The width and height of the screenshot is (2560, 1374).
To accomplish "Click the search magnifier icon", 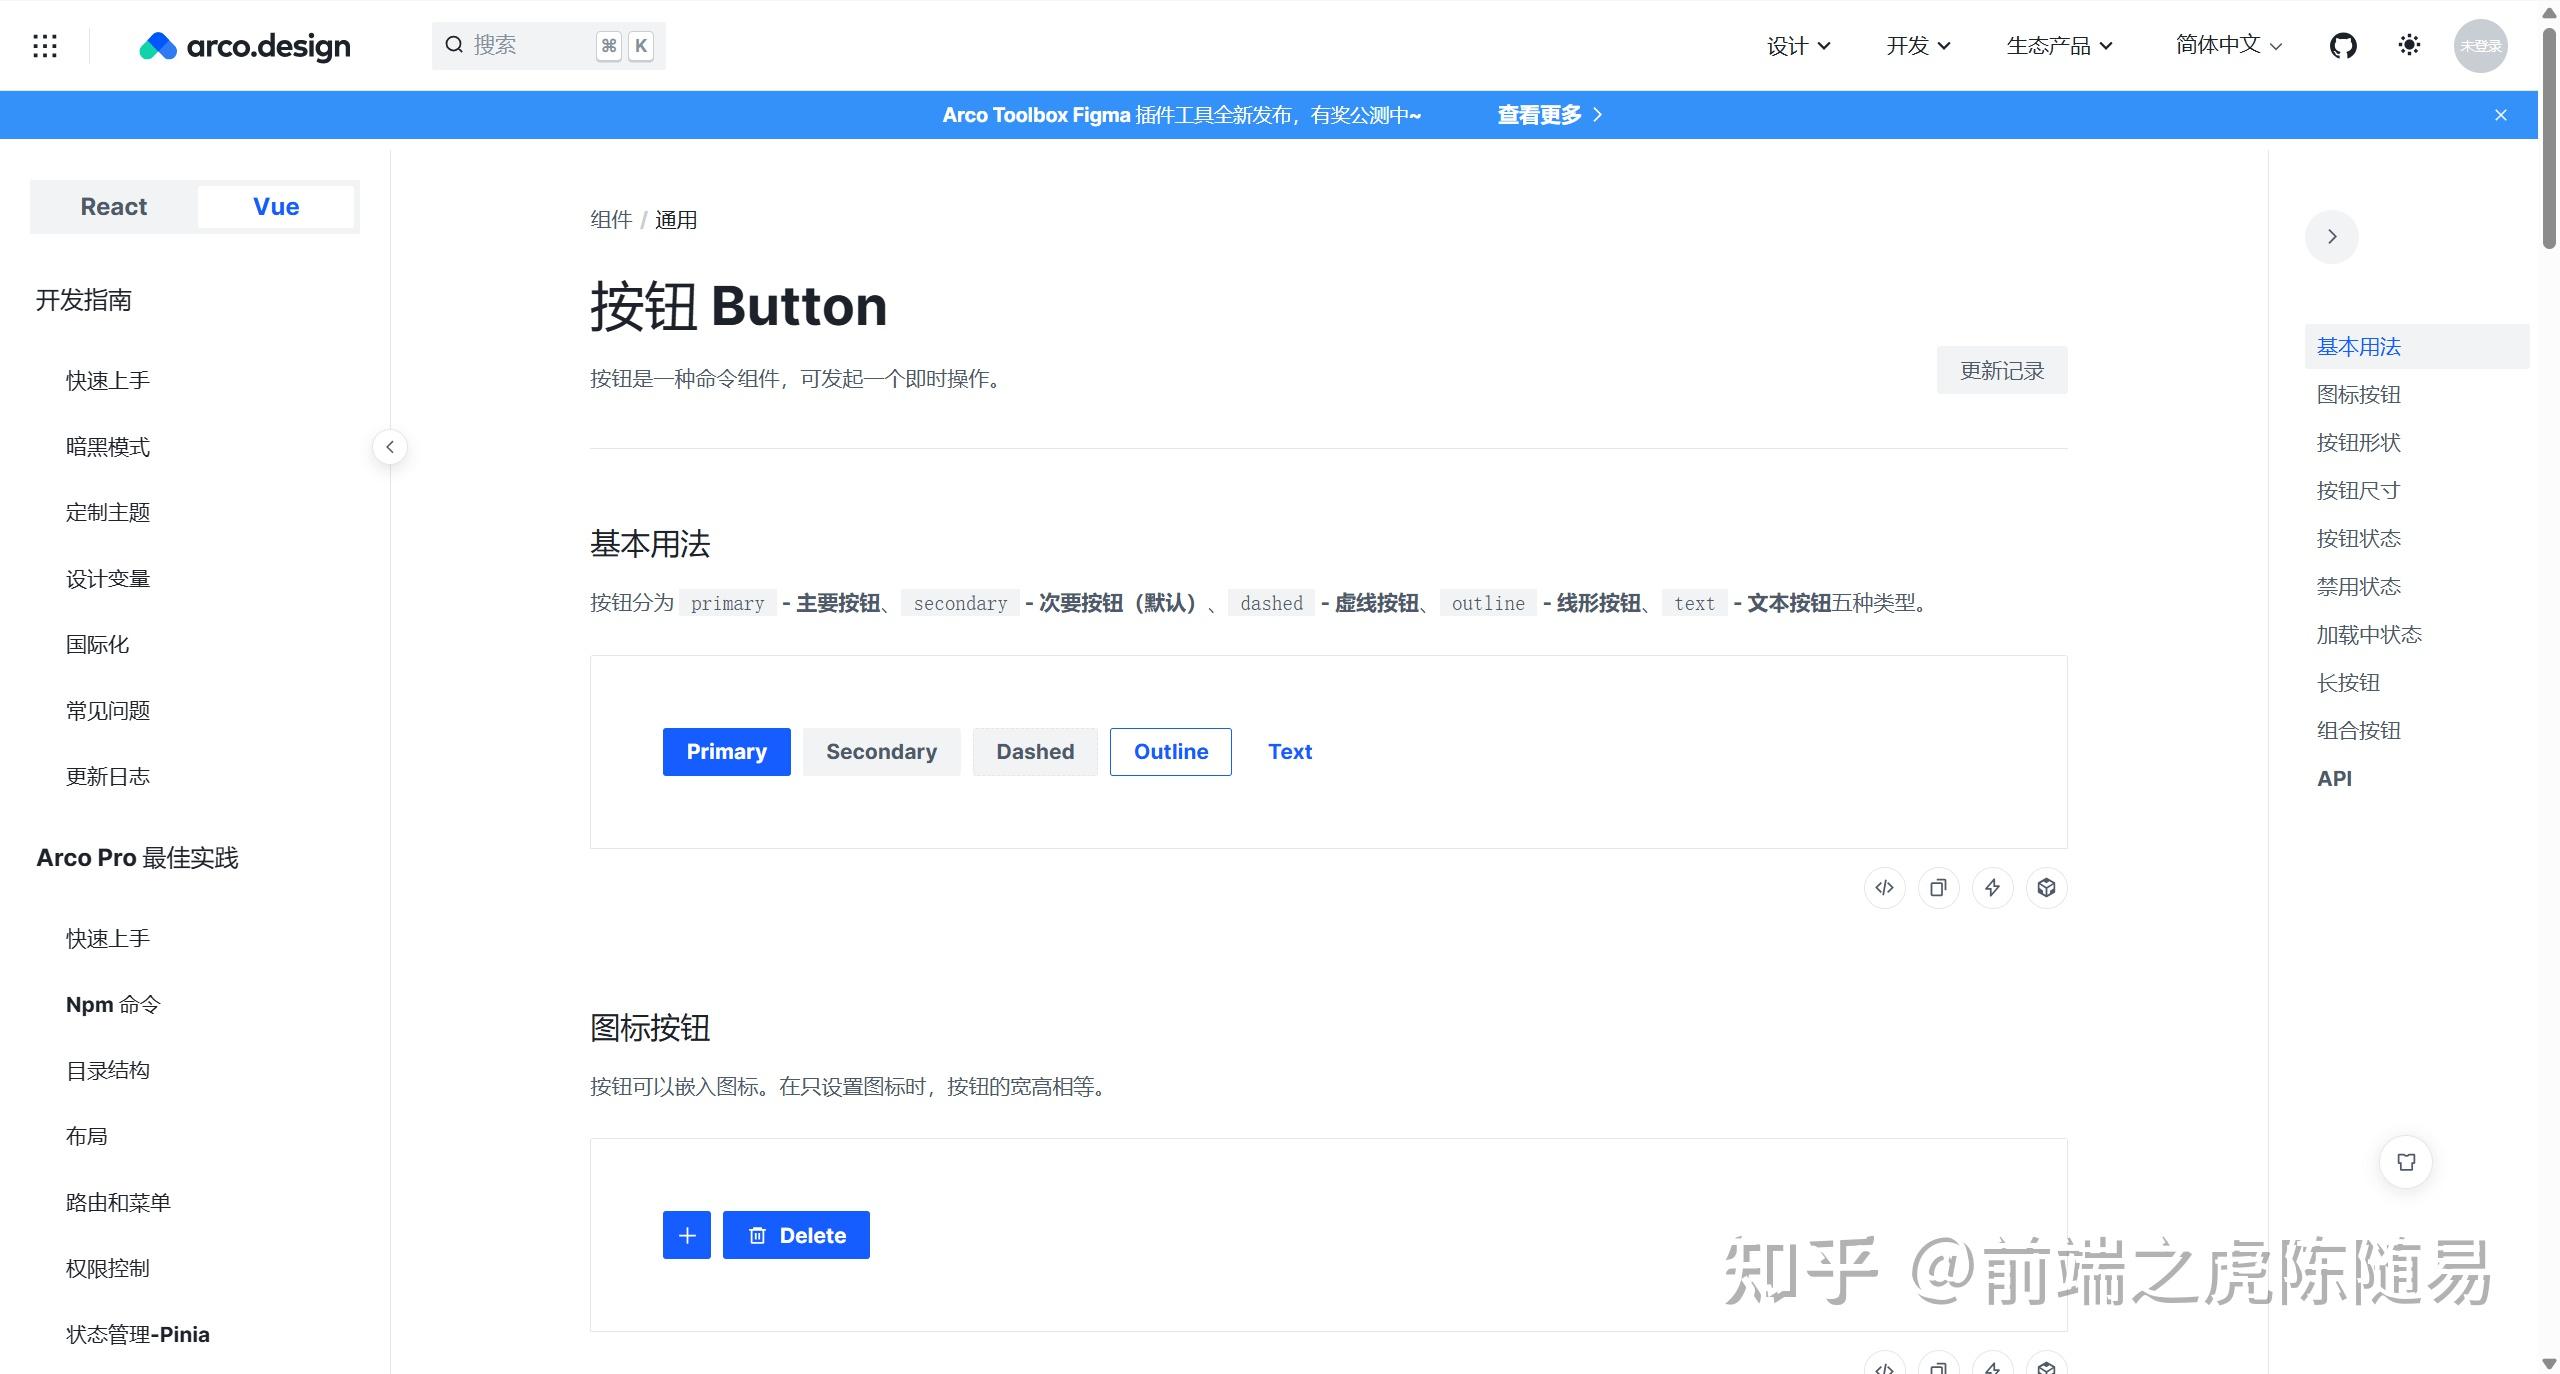I will 455,45.
